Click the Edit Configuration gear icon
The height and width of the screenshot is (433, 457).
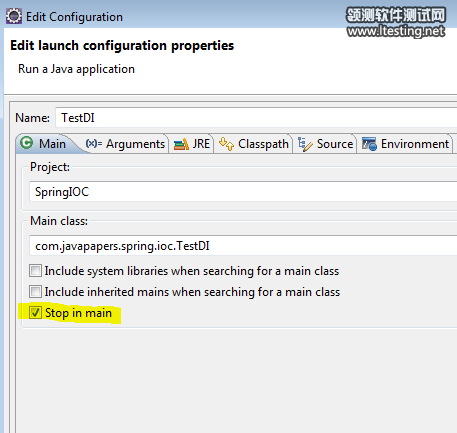coord(14,16)
